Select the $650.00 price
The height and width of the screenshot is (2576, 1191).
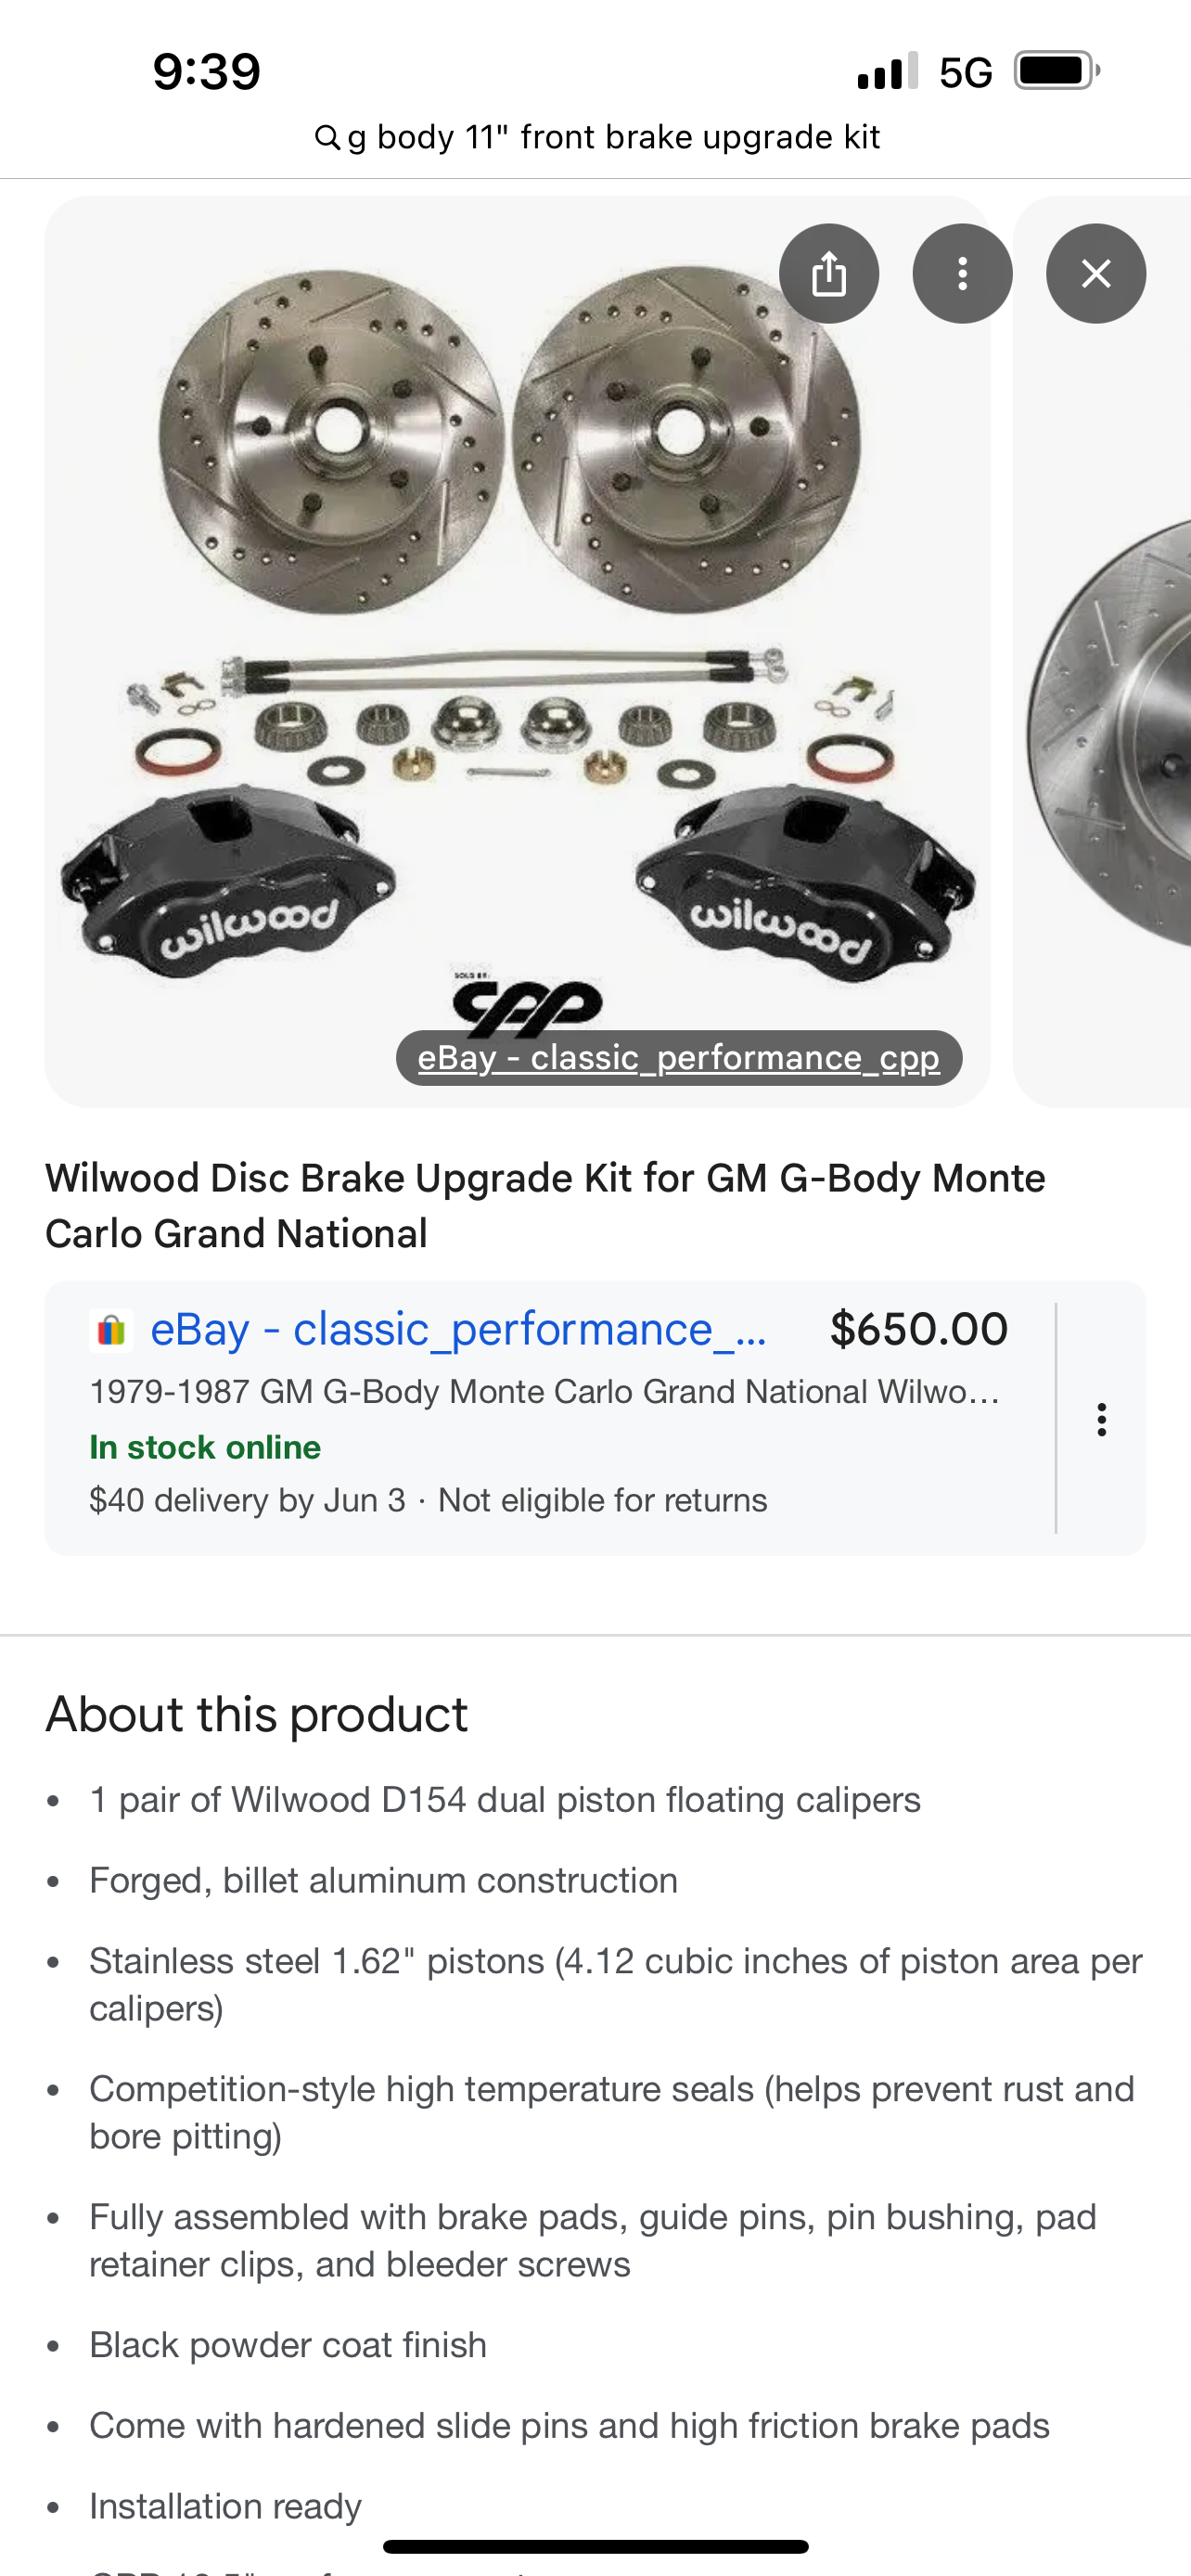coord(919,1329)
